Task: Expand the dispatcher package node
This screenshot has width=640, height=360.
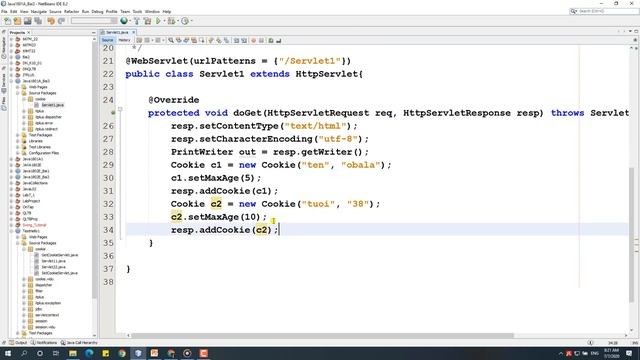Action: click(24, 285)
